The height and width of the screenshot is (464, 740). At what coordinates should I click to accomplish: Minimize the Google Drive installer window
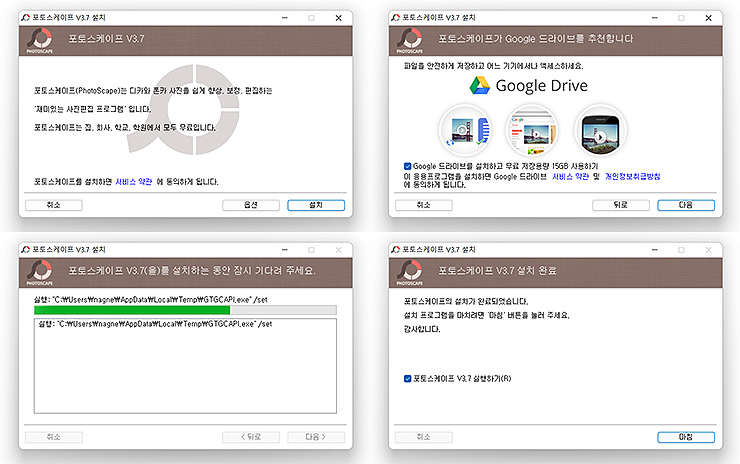click(655, 18)
